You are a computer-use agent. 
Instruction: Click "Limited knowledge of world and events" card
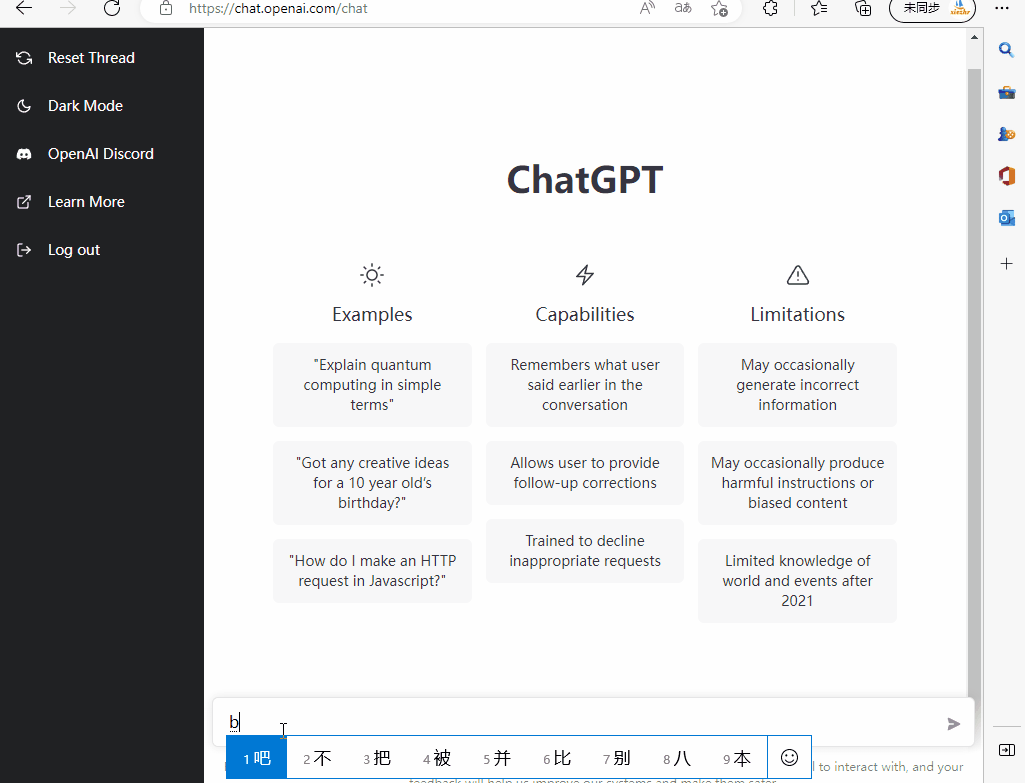coord(798,581)
